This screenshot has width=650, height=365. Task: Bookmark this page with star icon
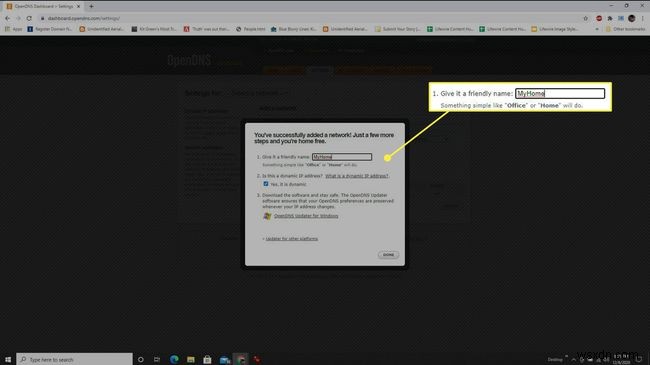pos(586,18)
